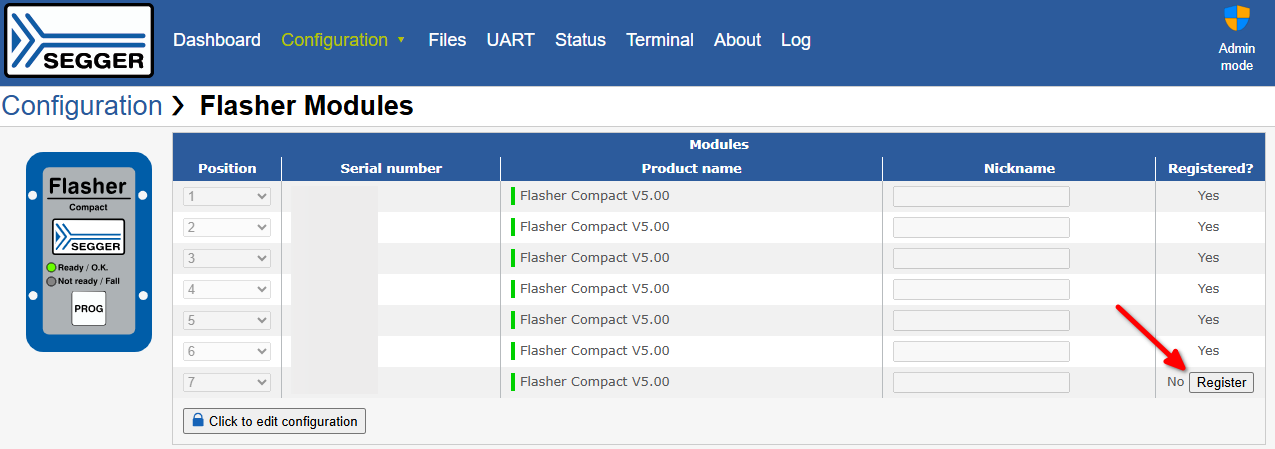The image size is (1275, 449).
Task: Click the SEGGER logo in header
Action: click(79, 41)
